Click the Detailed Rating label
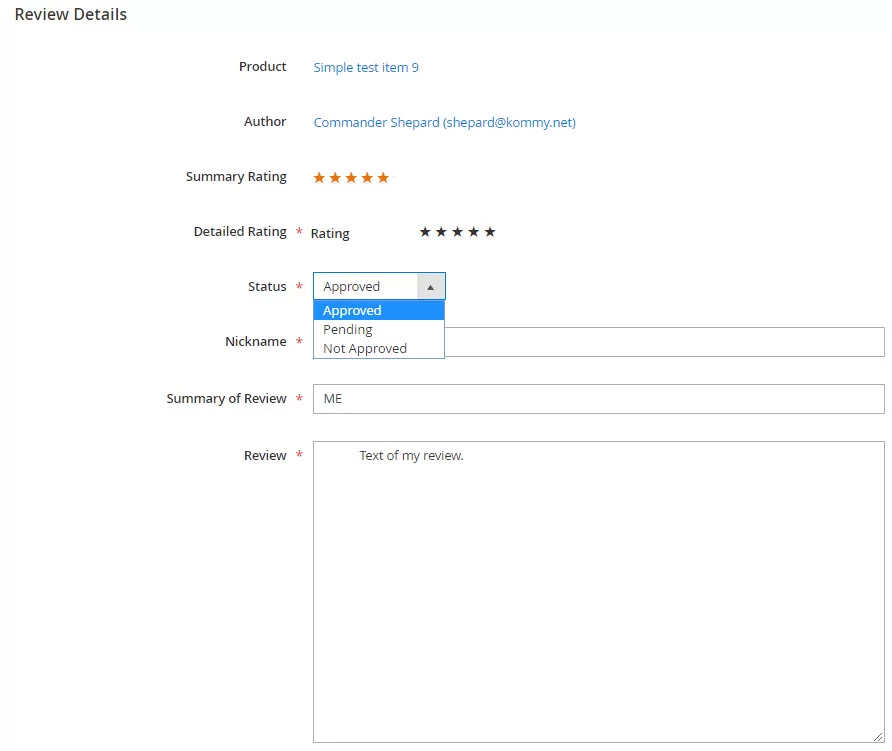Image resolution: width=892 pixels, height=751 pixels. 240,232
